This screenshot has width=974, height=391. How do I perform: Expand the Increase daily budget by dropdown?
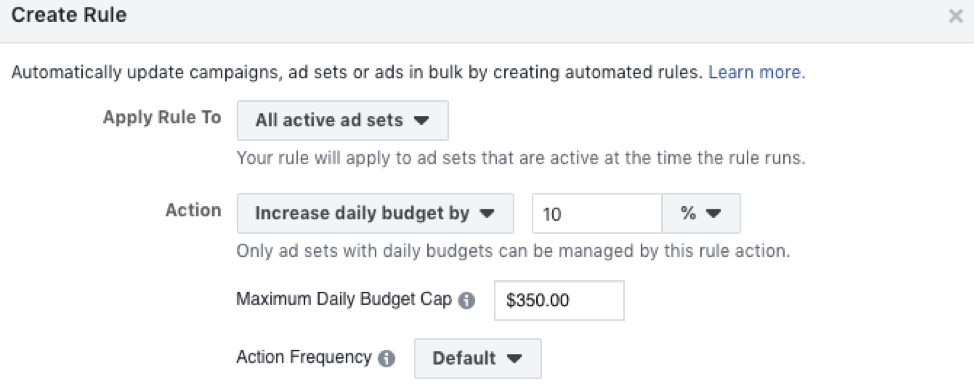[x=375, y=213]
